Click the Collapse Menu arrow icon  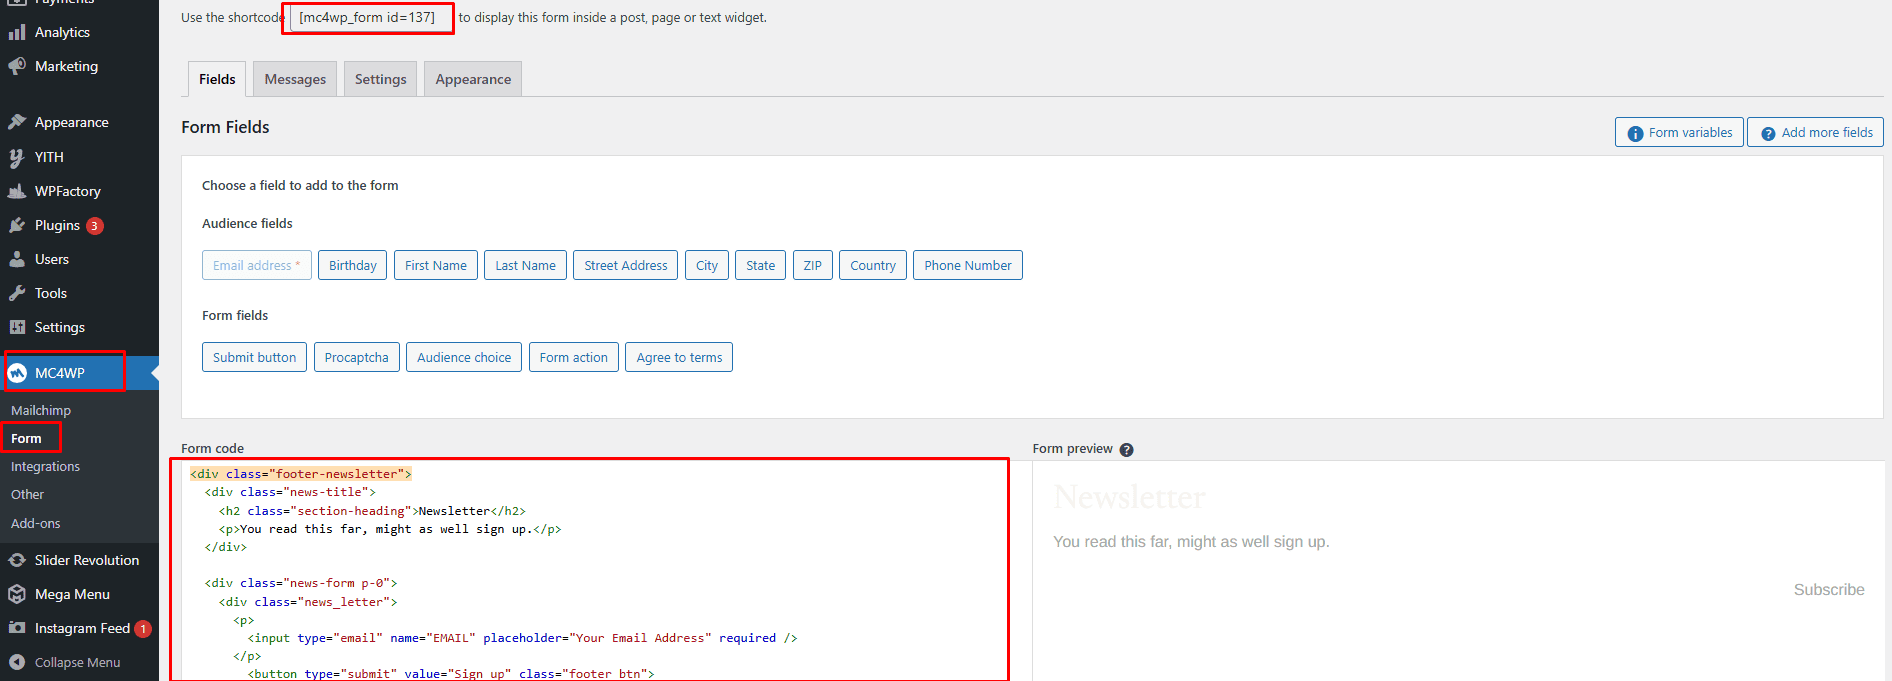click(x=17, y=663)
